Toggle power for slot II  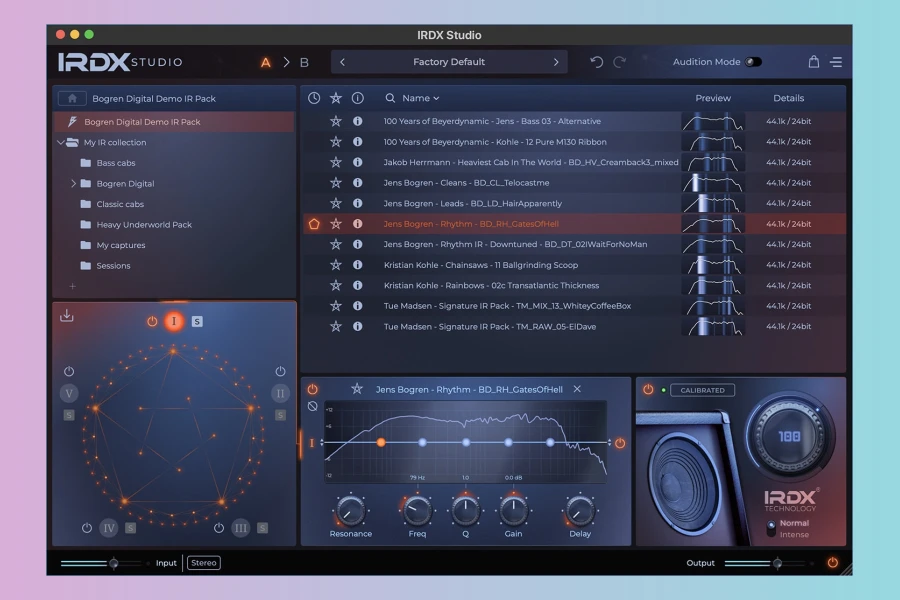pyautogui.click(x=280, y=371)
